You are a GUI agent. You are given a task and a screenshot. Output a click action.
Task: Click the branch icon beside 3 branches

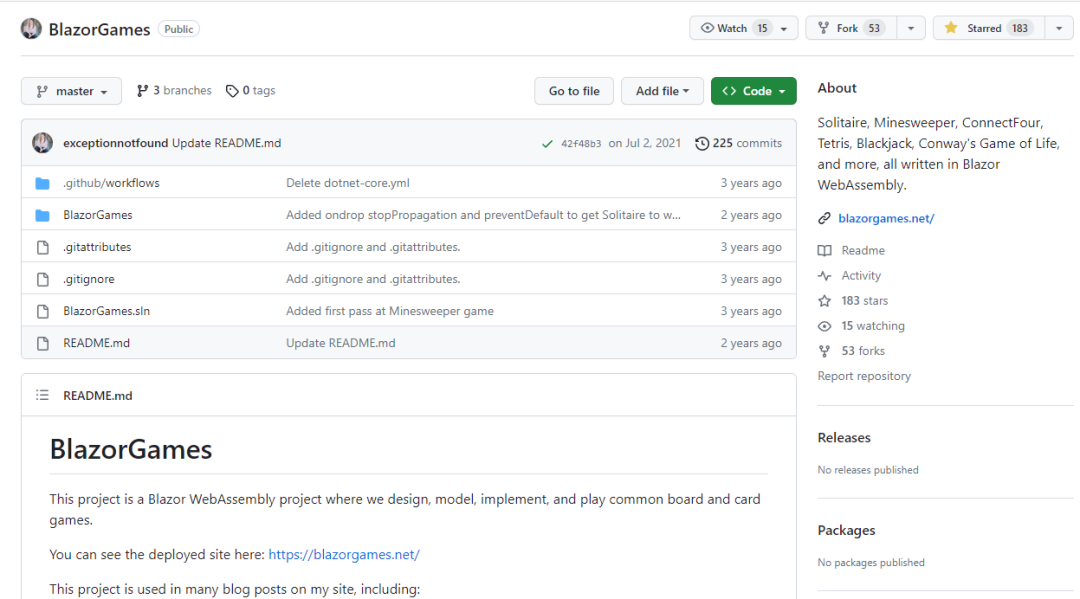pyautogui.click(x=142, y=91)
